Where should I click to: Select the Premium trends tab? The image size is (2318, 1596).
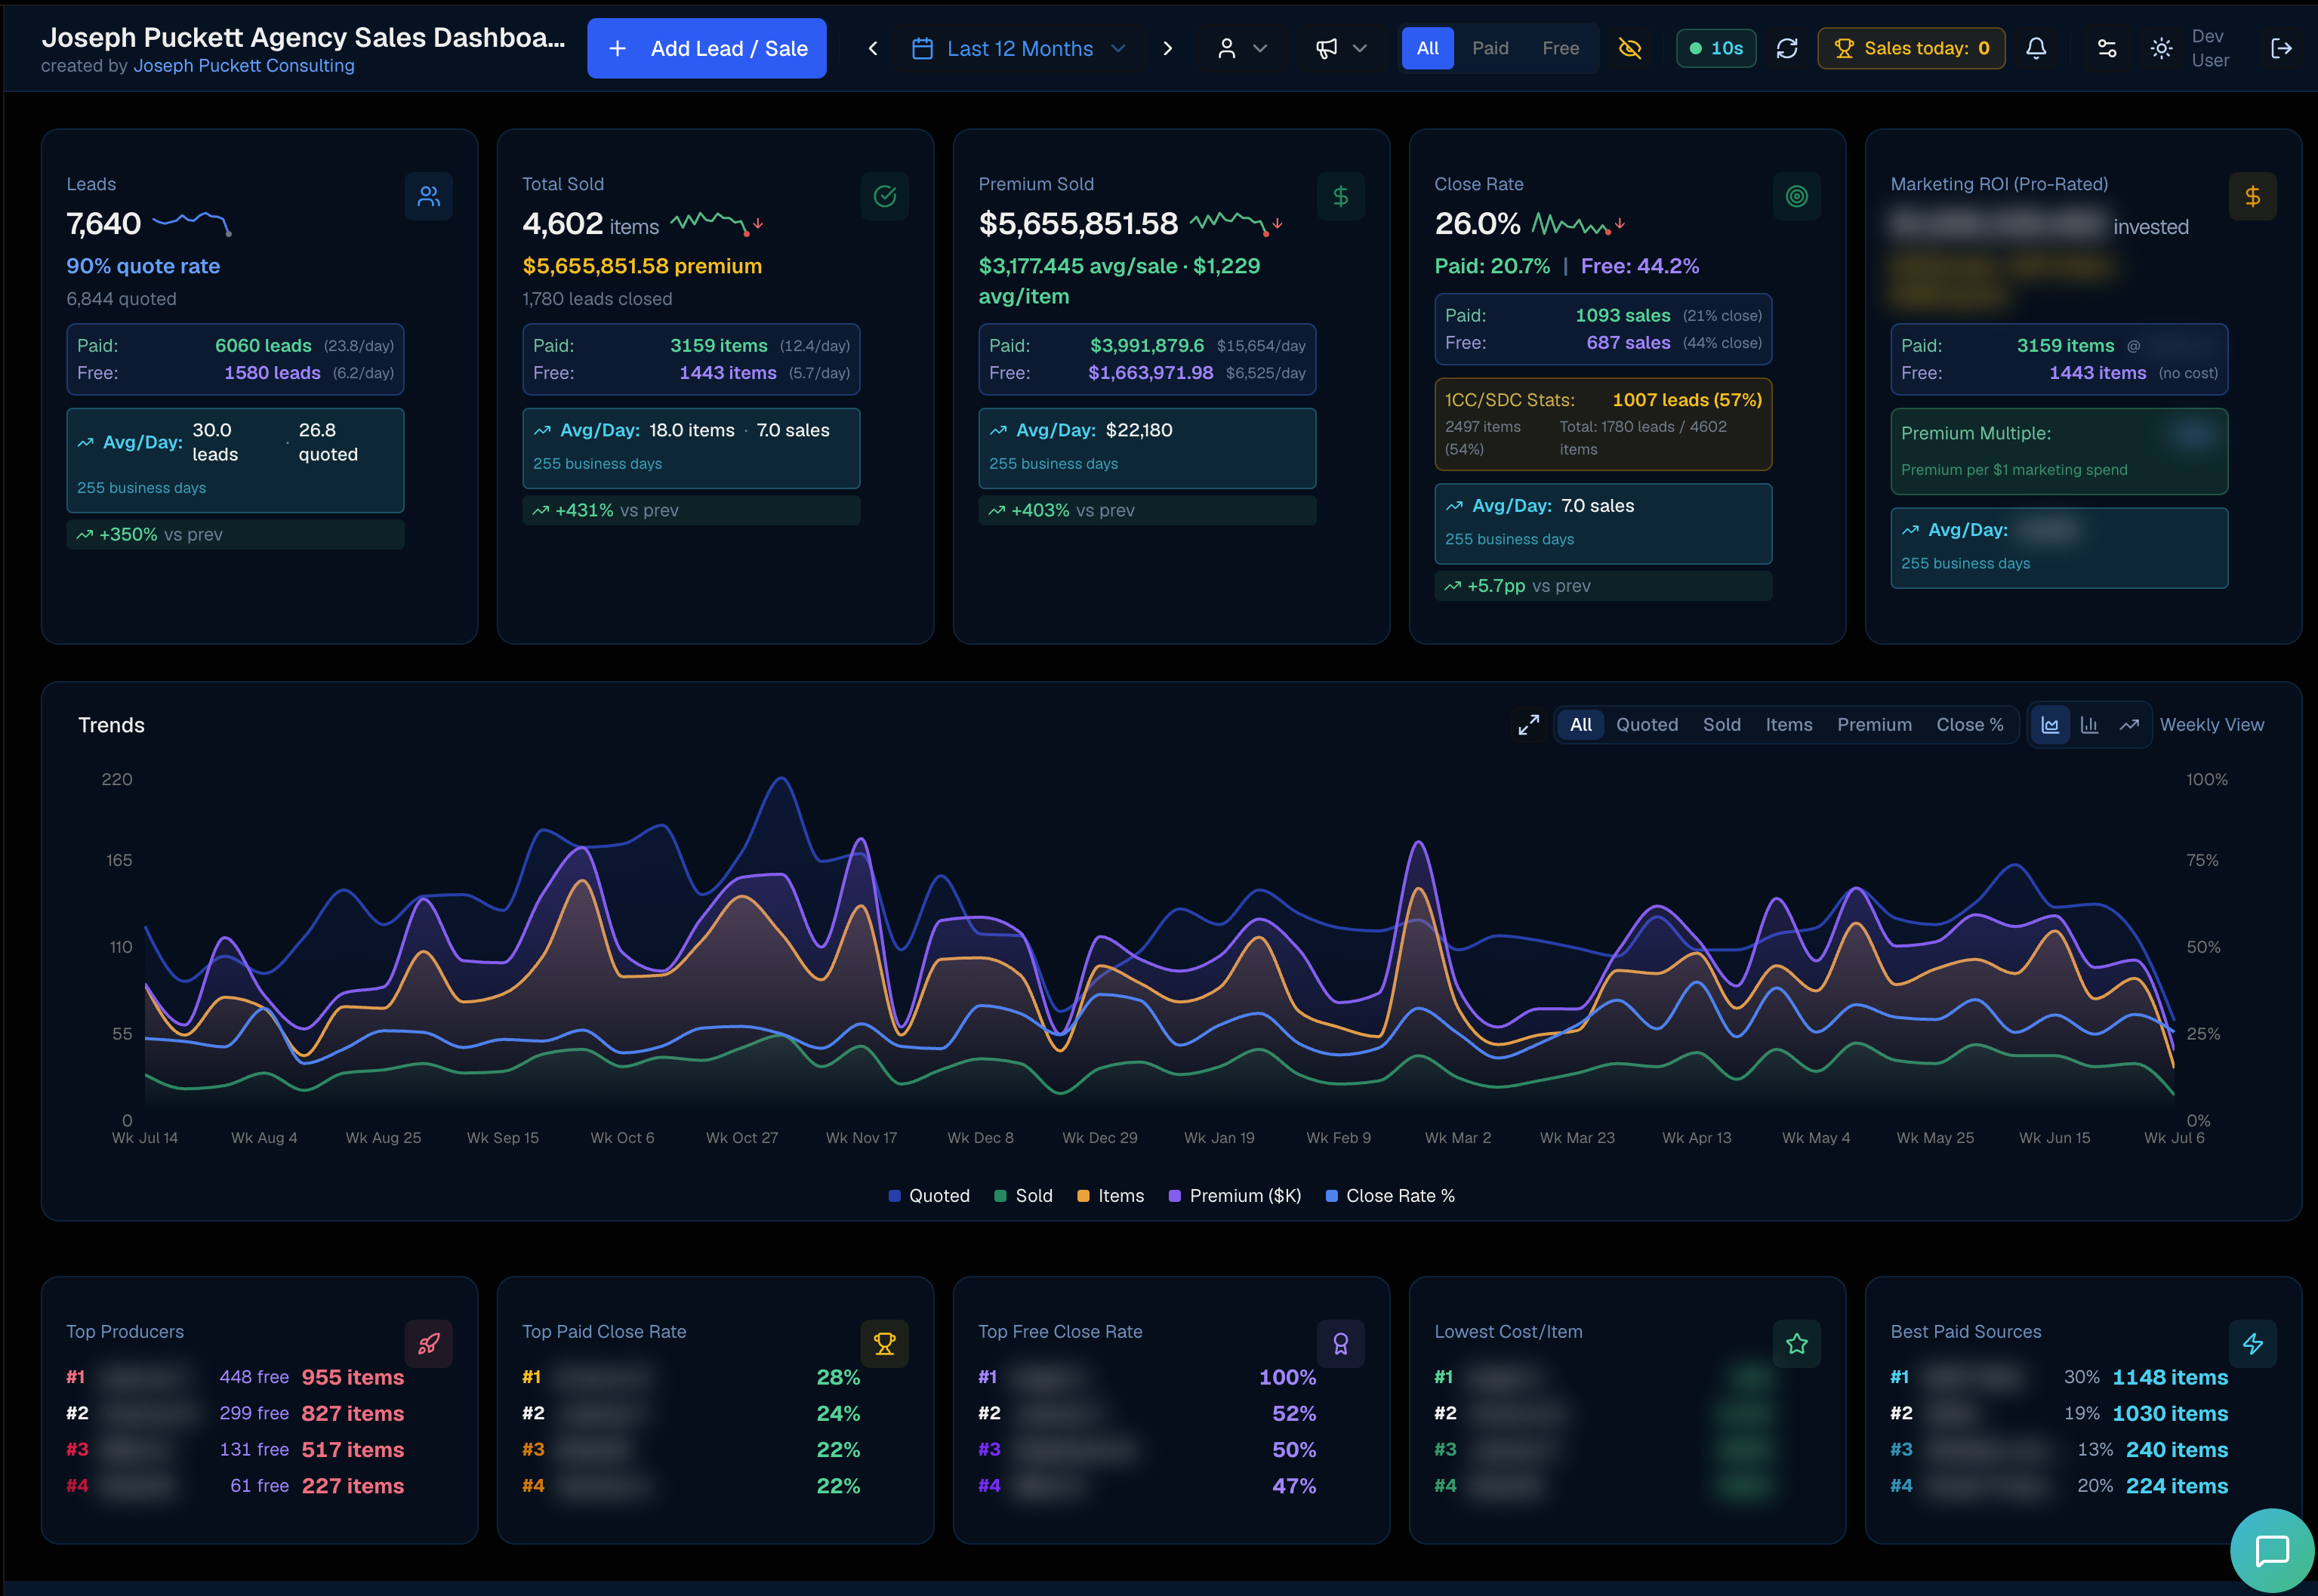(1874, 725)
